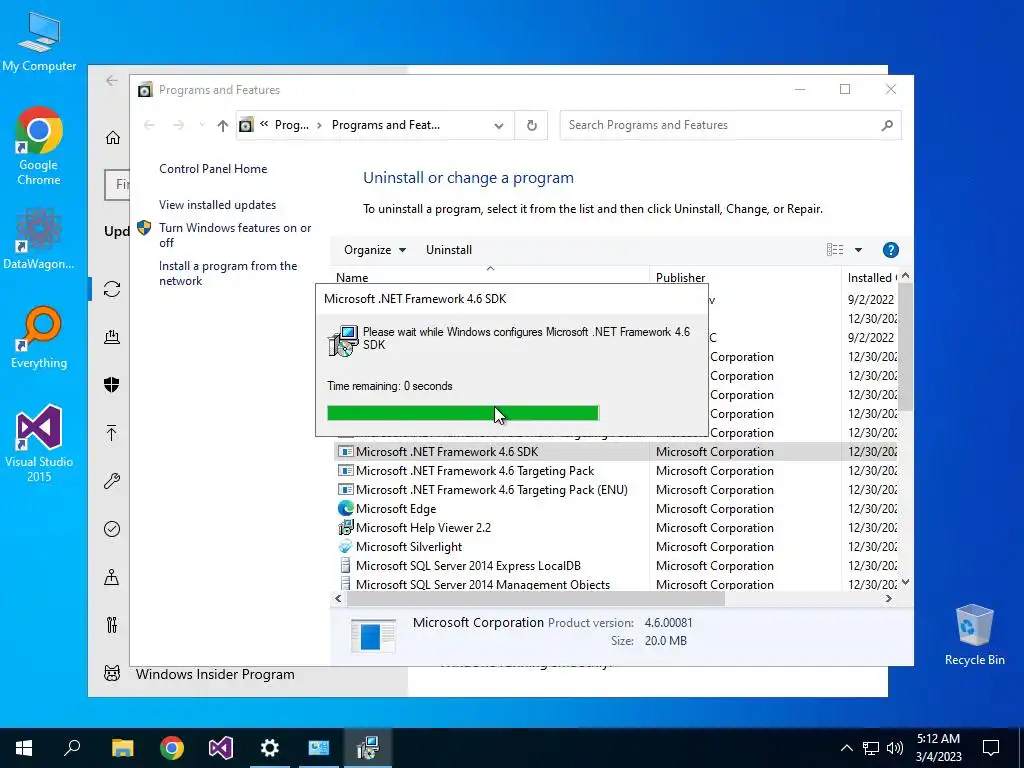
Task: Open Windows Update sync icon in Settings sidebar
Action: click(112, 289)
